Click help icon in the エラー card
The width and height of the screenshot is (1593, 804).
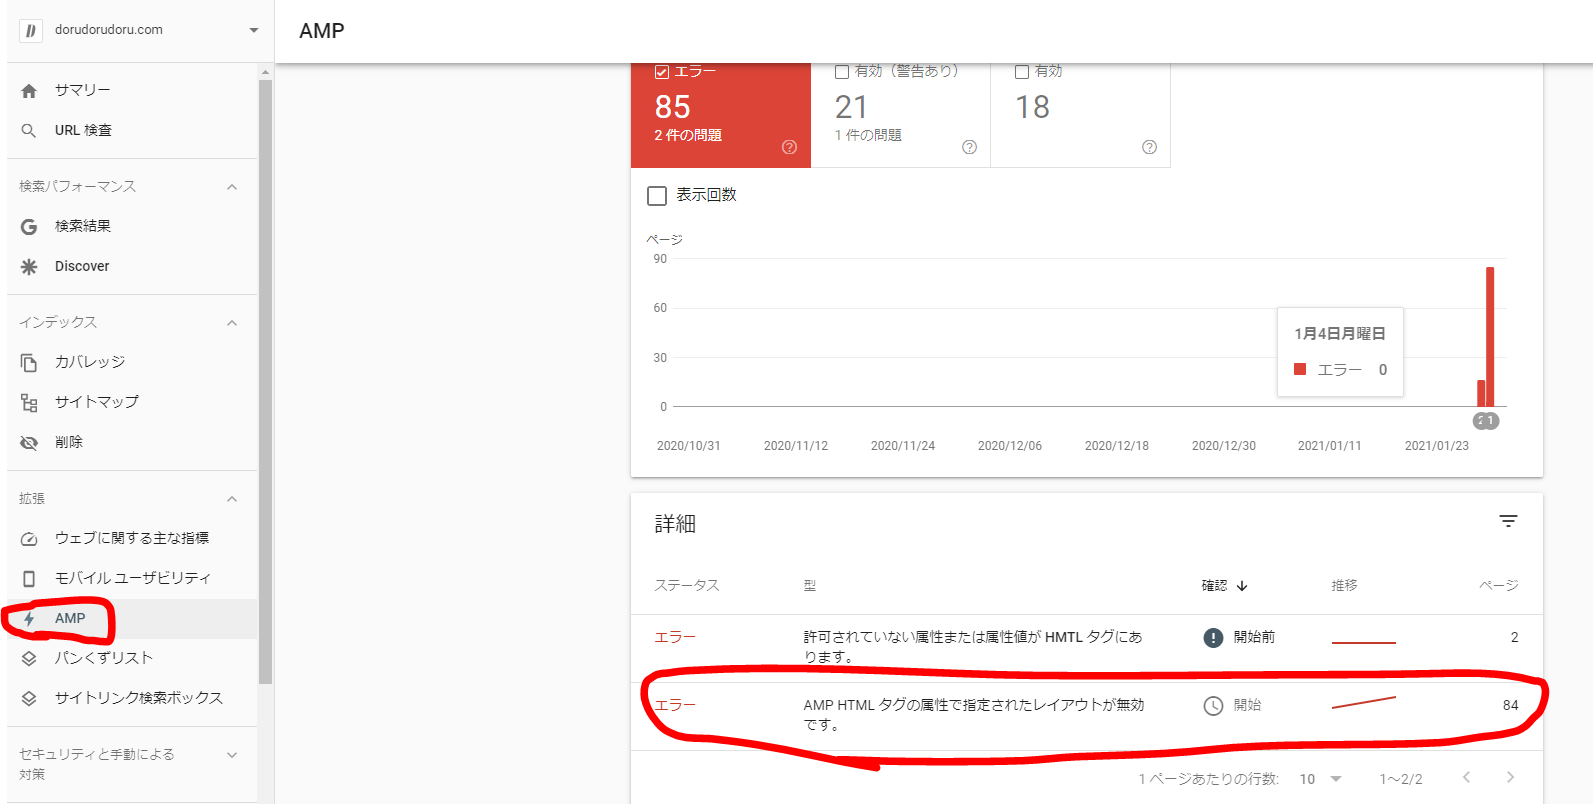point(789,147)
